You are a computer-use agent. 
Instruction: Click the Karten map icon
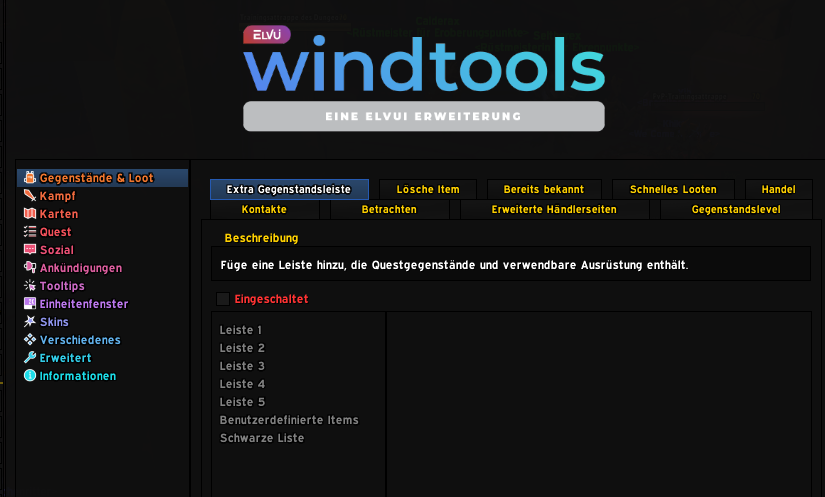[x=30, y=214]
